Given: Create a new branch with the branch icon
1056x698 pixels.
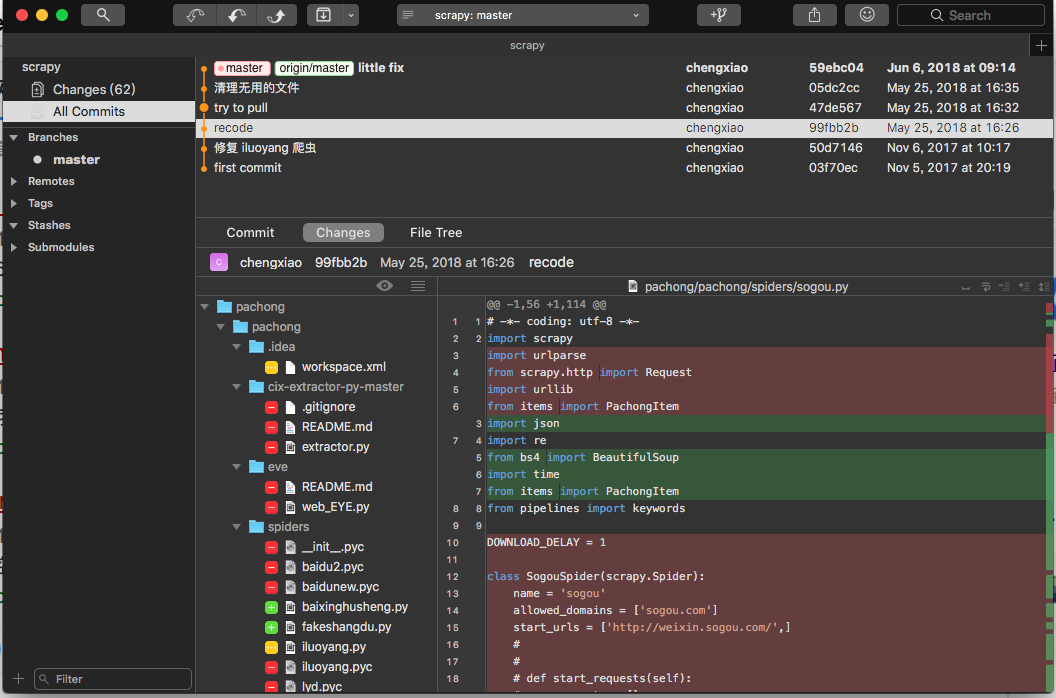Looking at the screenshot, I should [718, 15].
